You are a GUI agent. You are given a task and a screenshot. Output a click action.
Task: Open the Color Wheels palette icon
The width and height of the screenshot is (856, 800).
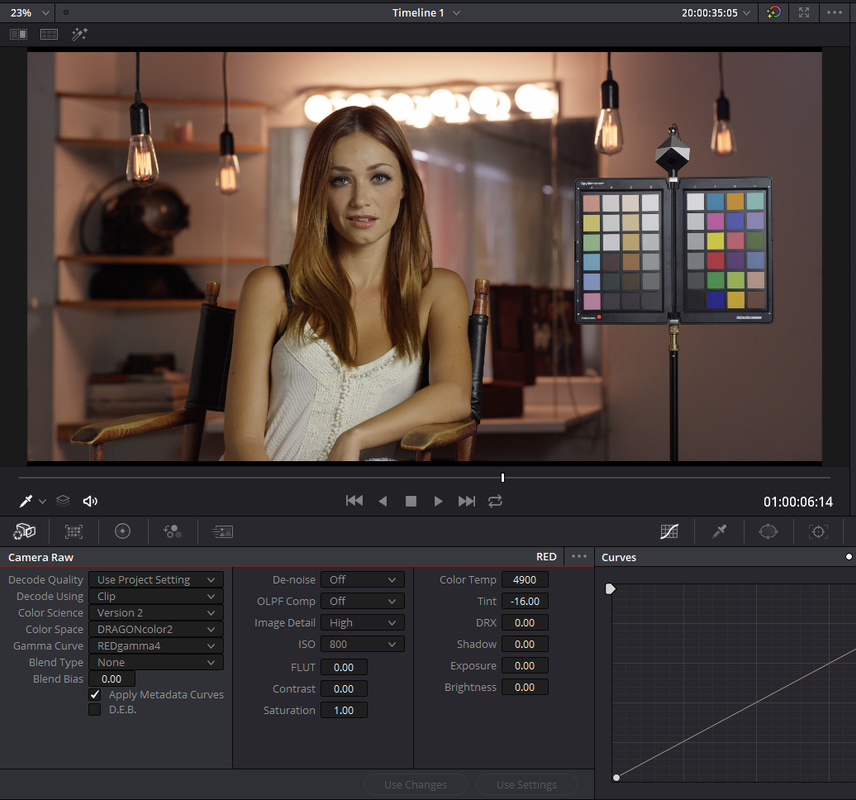(122, 531)
